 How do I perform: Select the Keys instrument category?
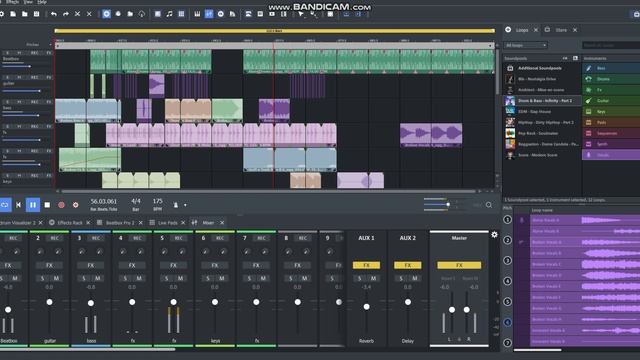(611, 111)
